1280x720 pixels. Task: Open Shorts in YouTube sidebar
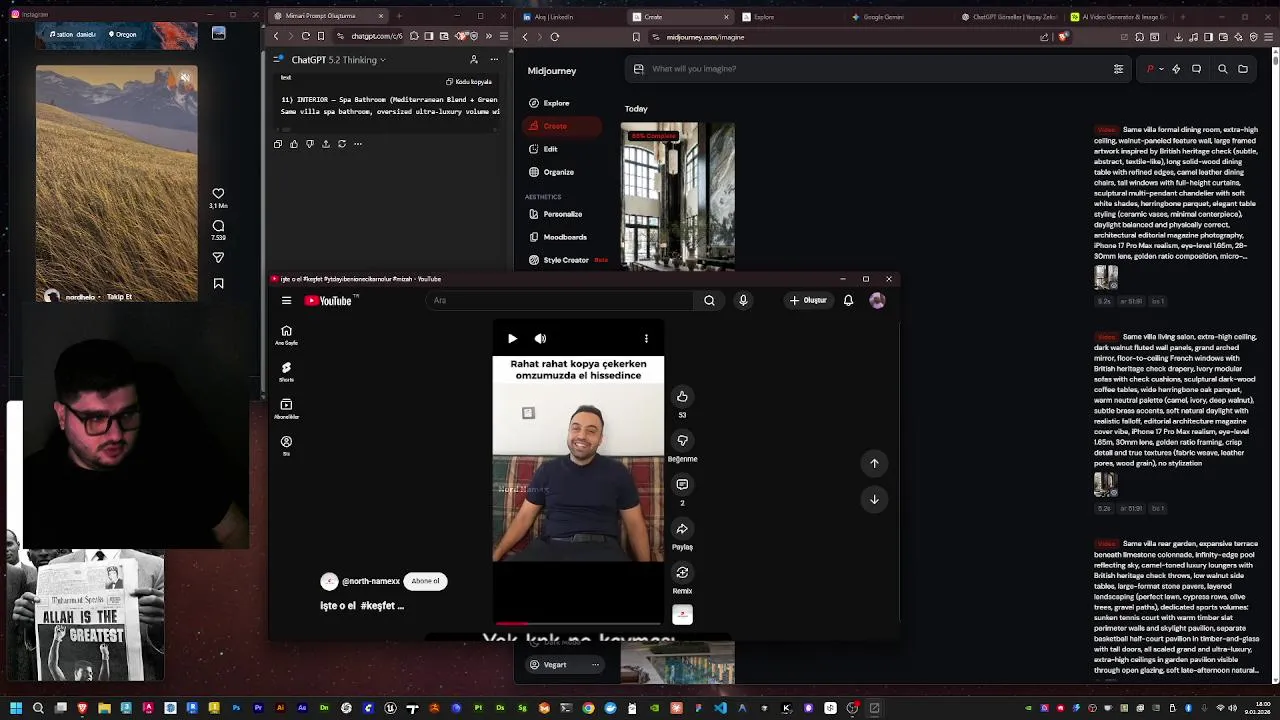286,372
